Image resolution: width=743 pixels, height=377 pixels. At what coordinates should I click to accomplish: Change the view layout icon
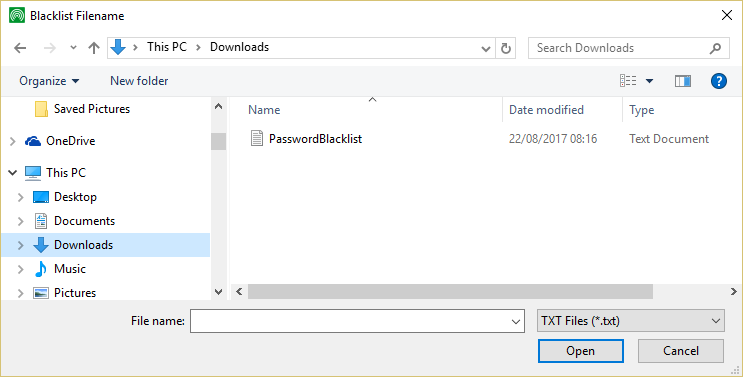pos(628,81)
